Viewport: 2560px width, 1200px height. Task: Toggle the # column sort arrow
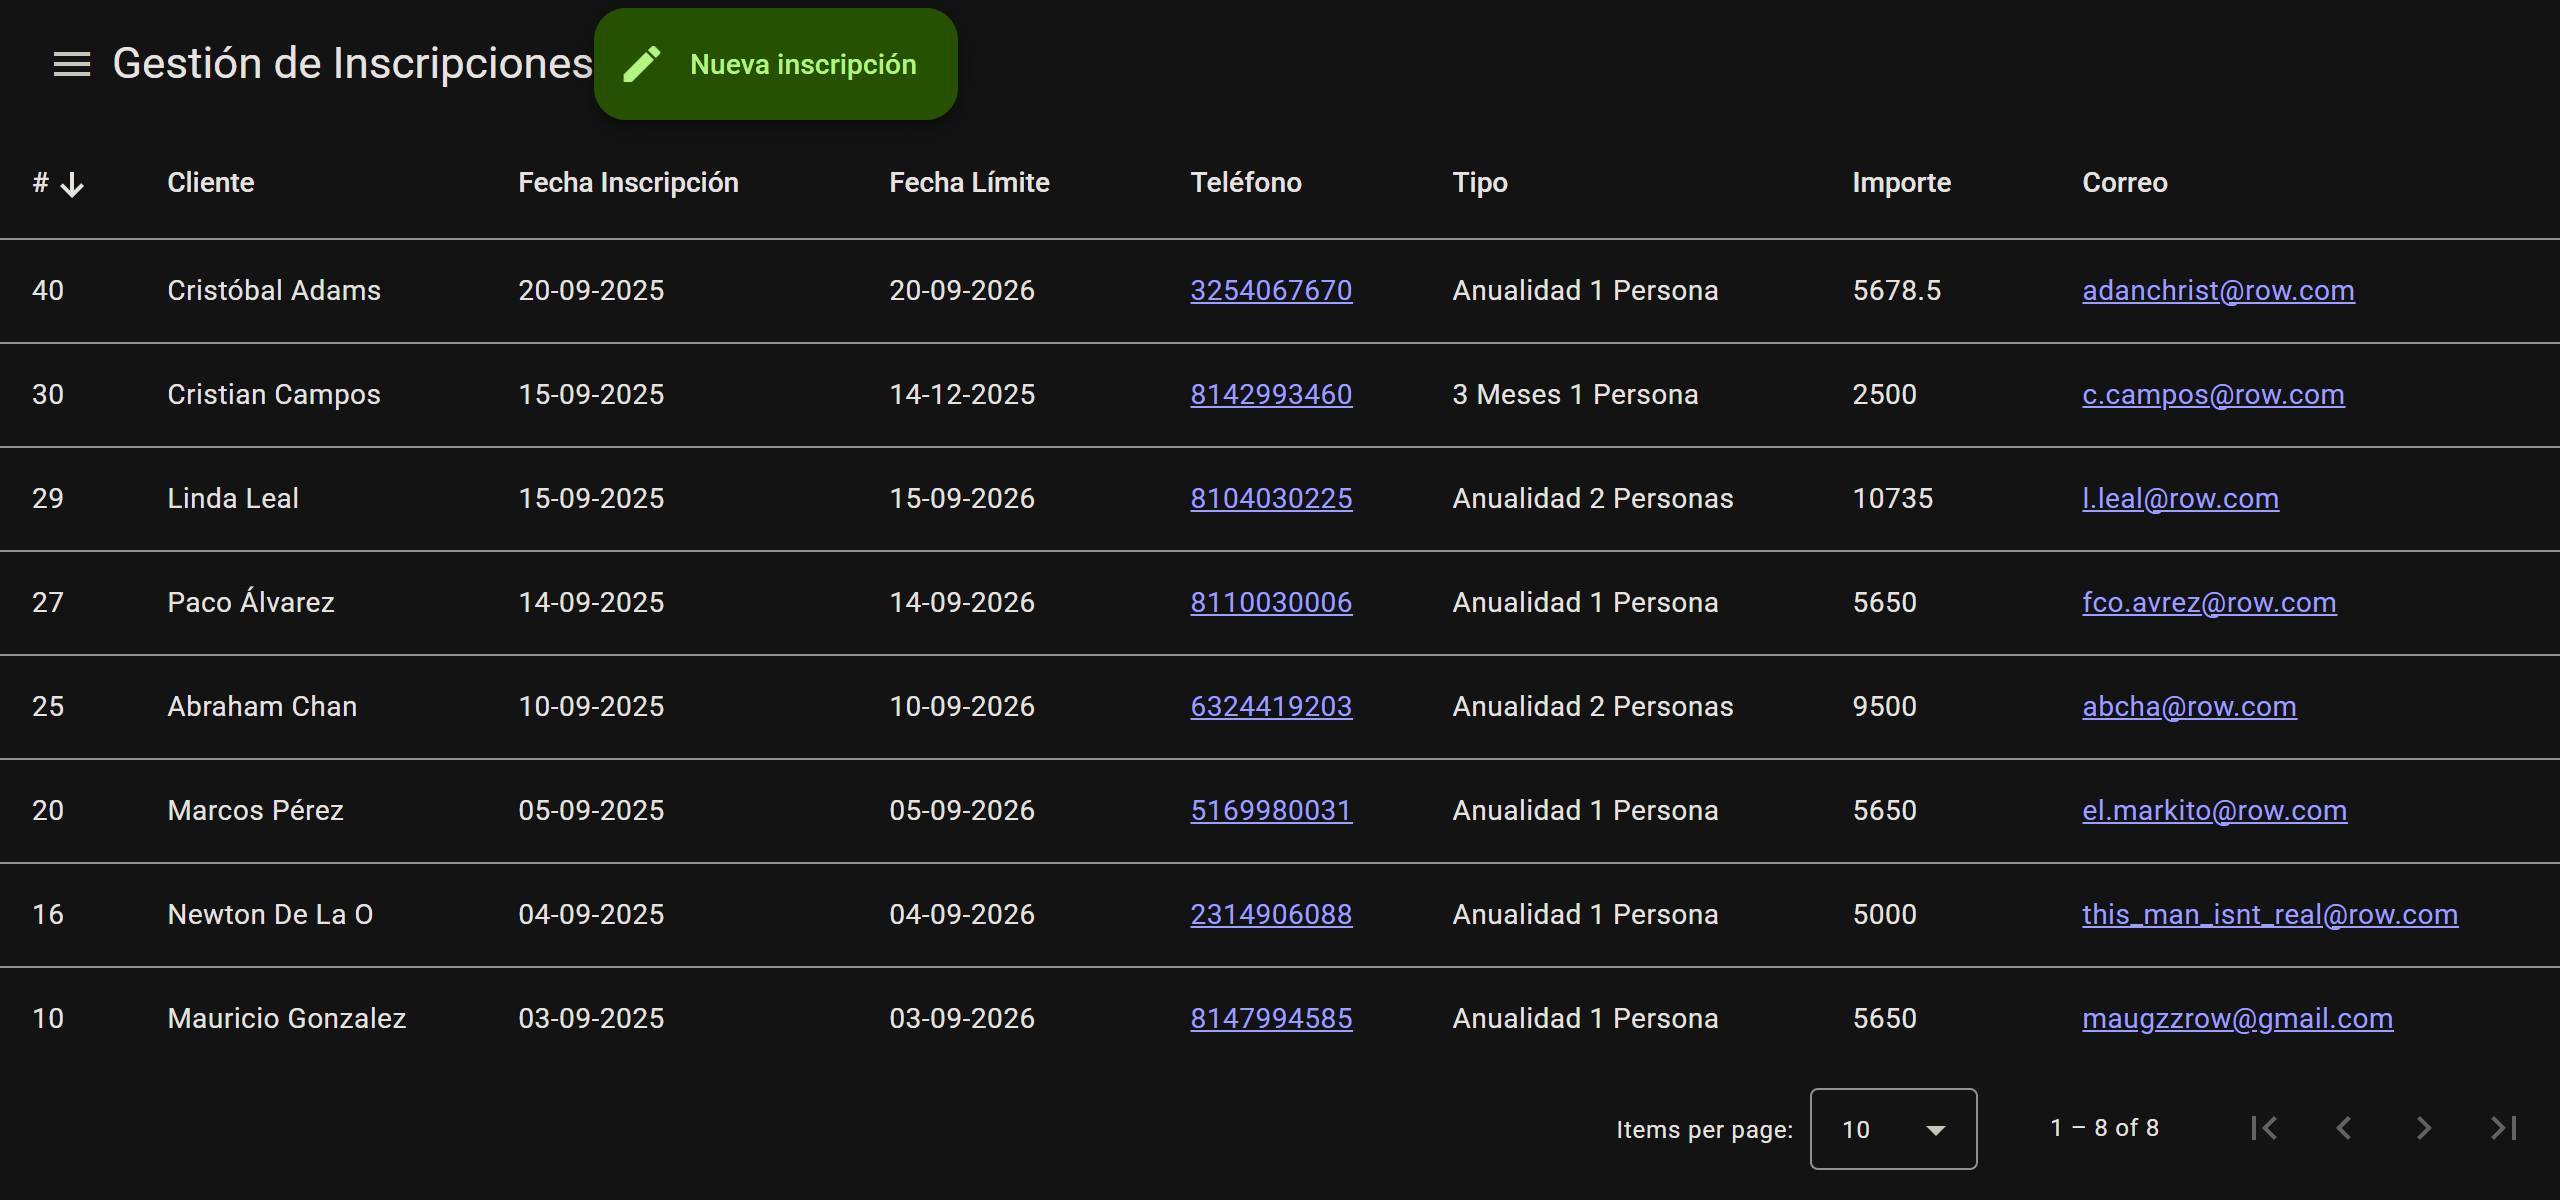(x=72, y=184)
